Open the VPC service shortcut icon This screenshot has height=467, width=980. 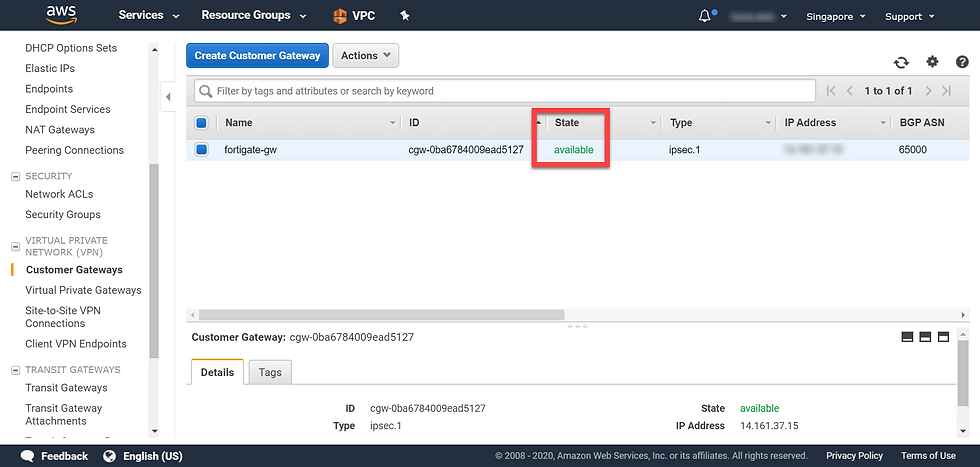(x=339, y=16)
